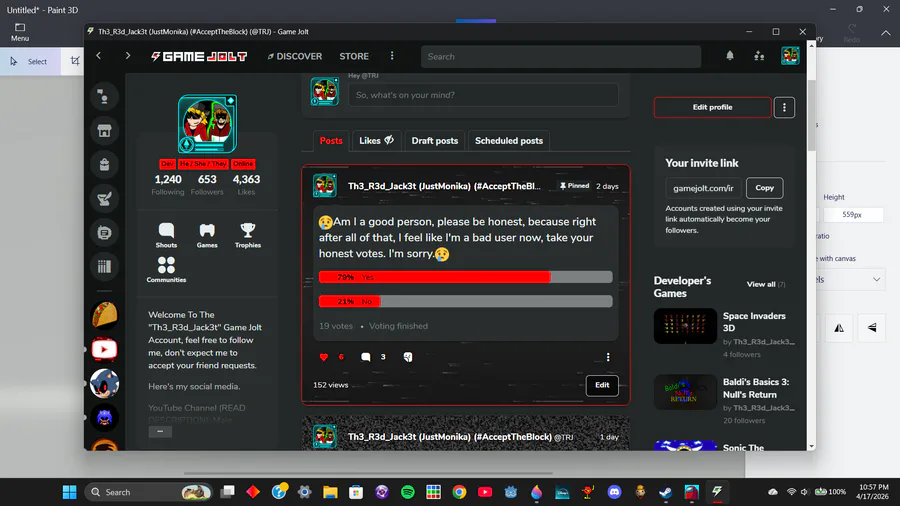Screen dimensions: 900x506
Task: Switch to the Scheduled posts tab
Action: tap(509, 141)
